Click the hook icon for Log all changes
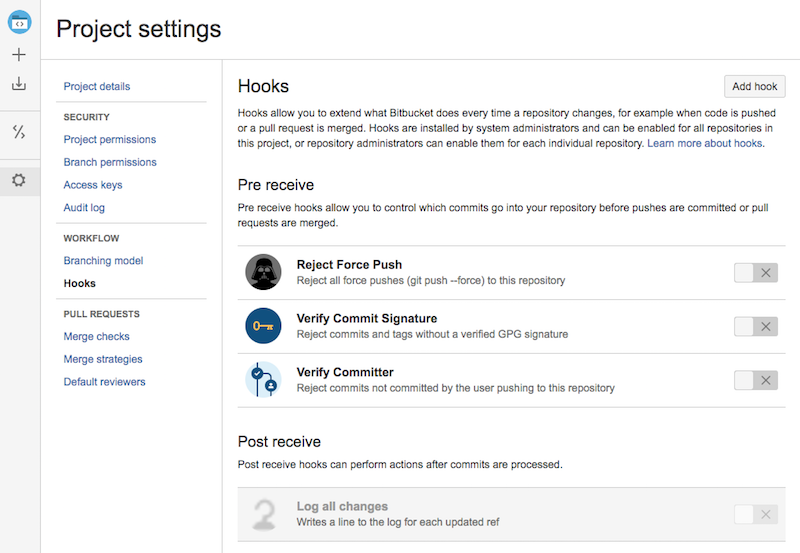 264,514
